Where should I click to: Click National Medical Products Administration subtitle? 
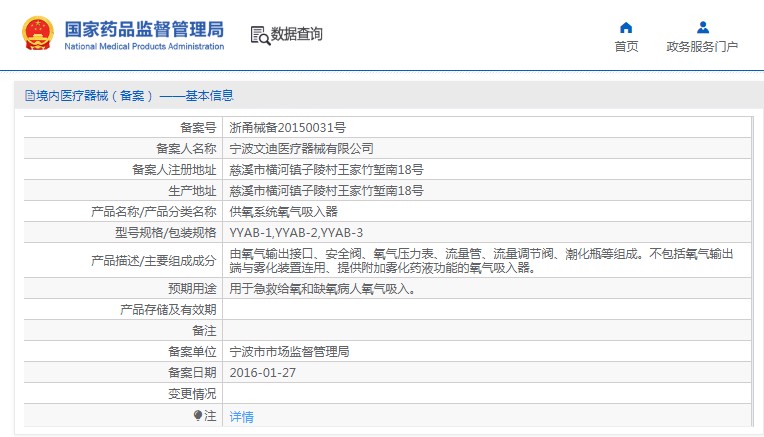(x=144, y=46)
